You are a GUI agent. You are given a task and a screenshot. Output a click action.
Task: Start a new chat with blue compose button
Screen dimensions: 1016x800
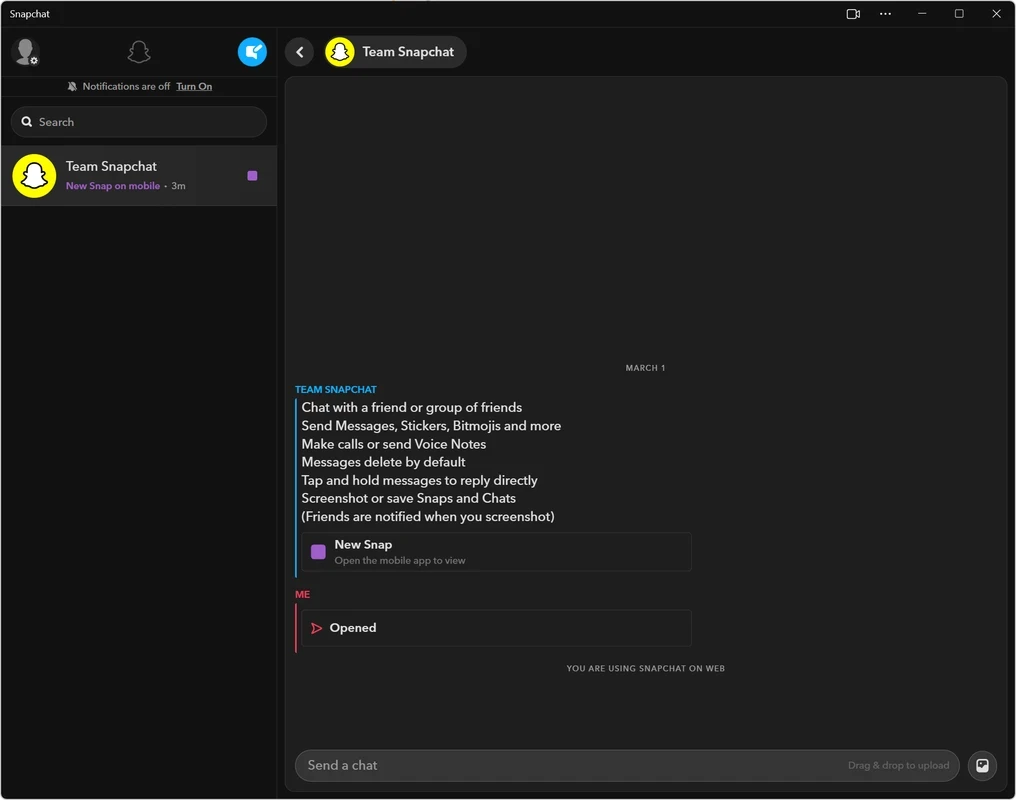coord(252,52)
